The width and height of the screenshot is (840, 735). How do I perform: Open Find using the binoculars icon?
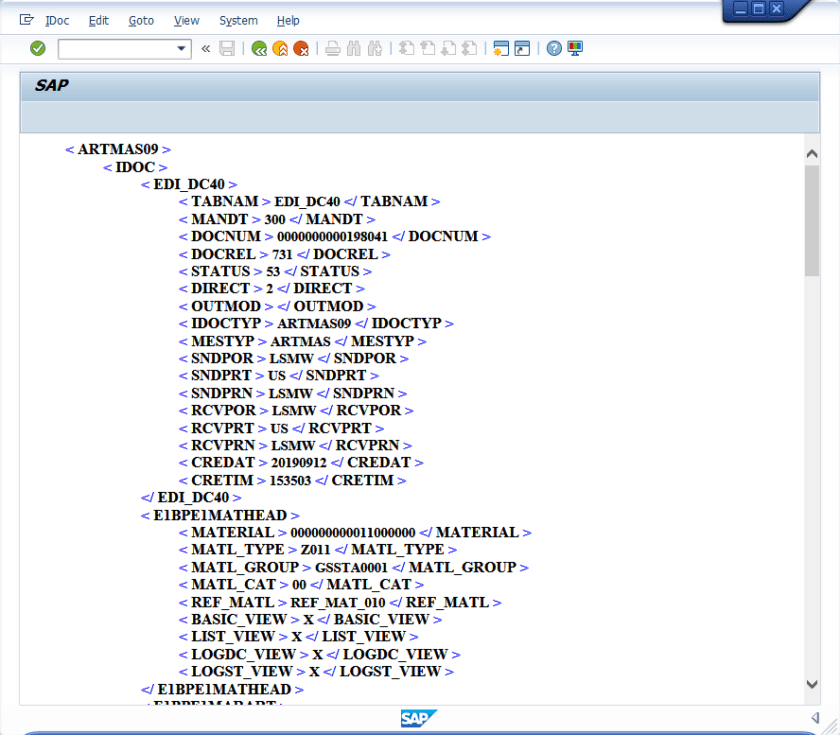tap(353, 47)
